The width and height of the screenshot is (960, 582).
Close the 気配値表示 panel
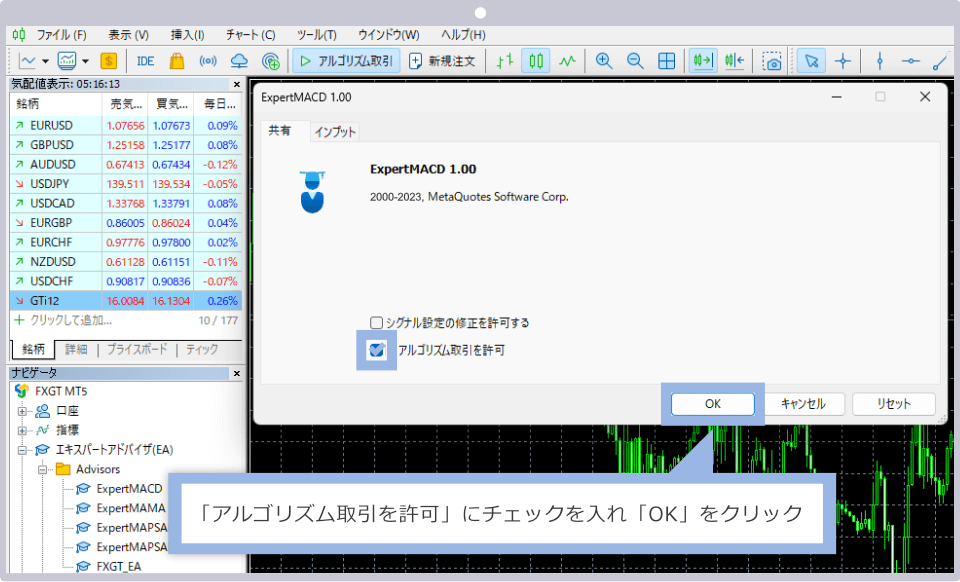(237, 84)
